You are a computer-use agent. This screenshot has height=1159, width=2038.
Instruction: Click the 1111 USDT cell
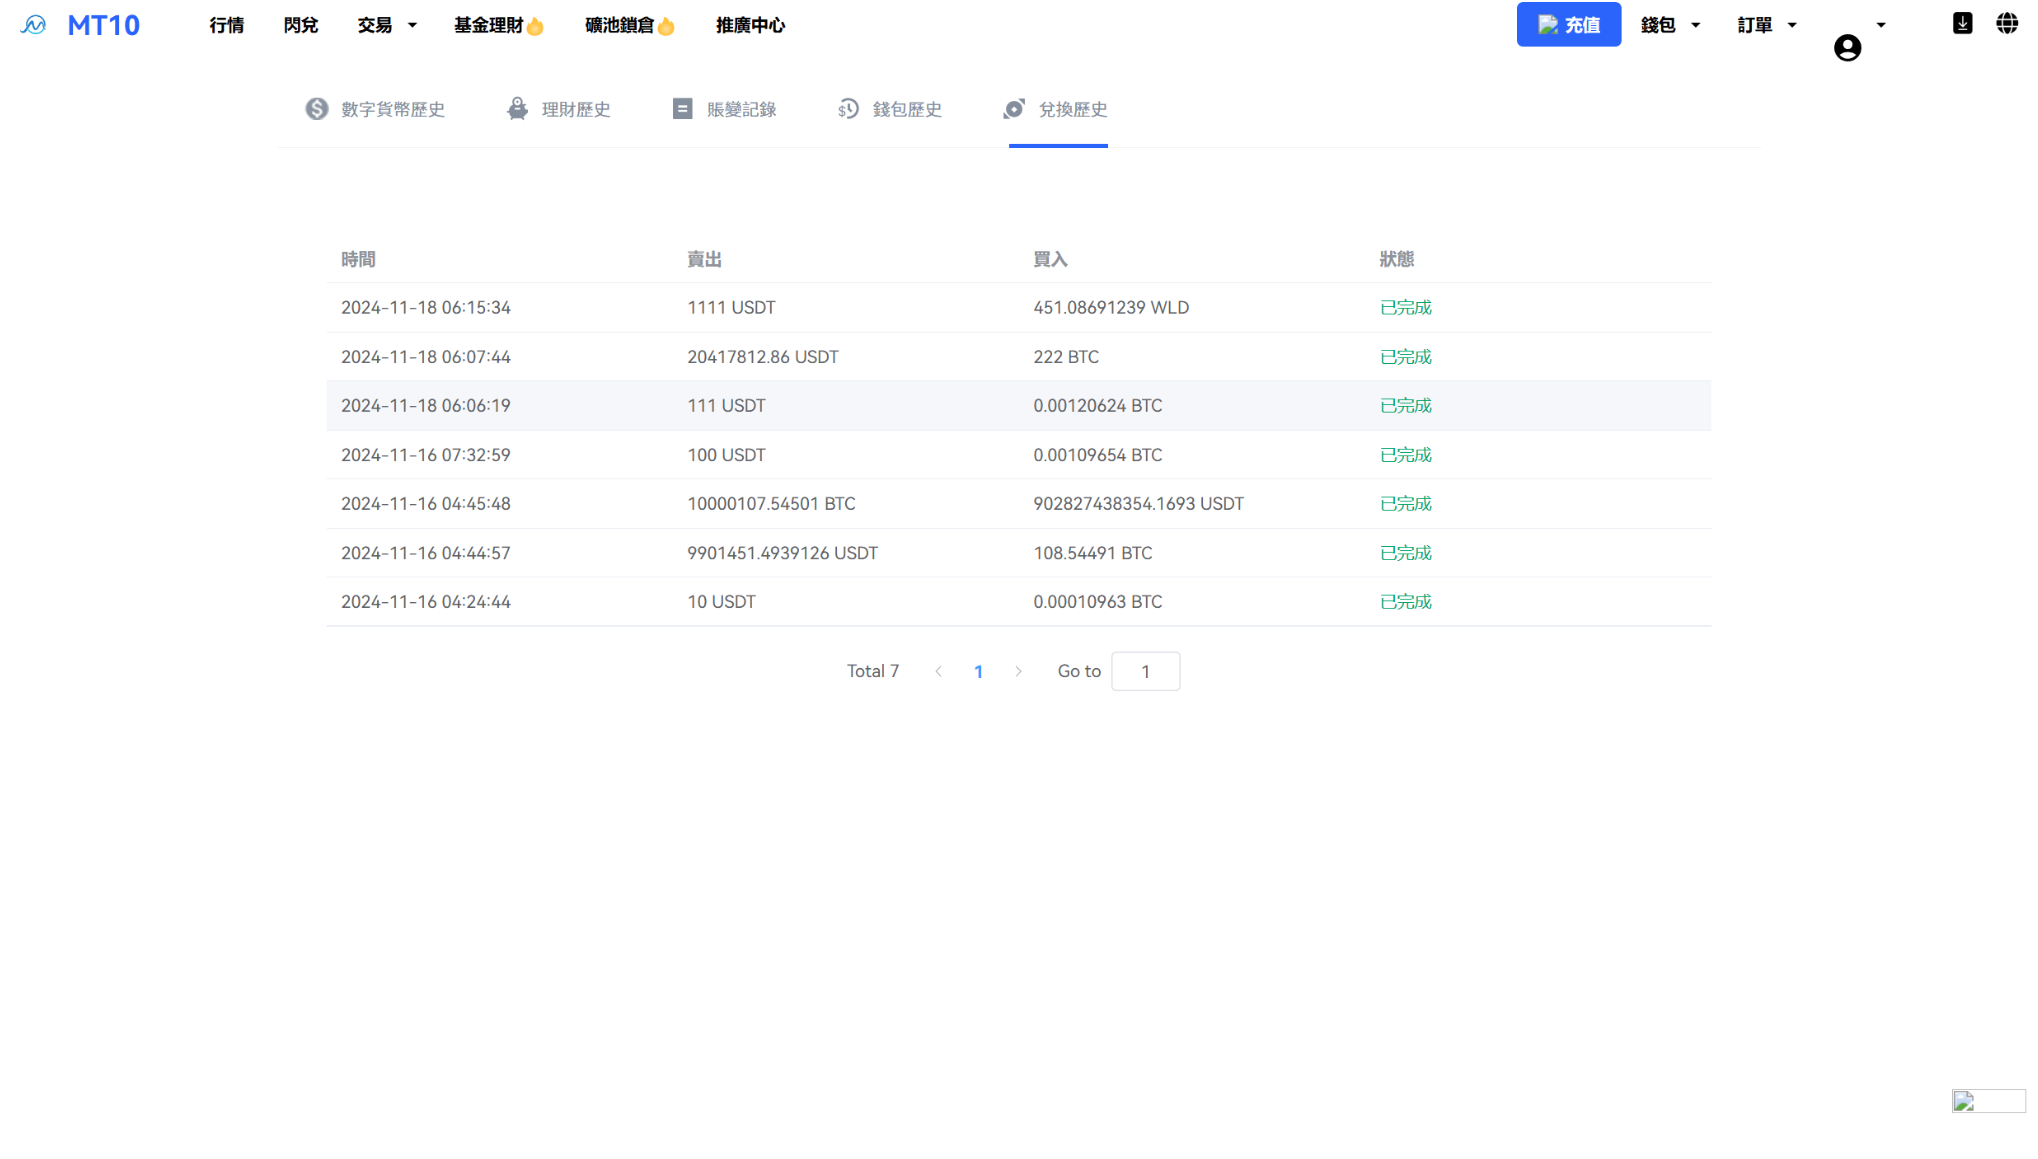(x=731, y=308)
